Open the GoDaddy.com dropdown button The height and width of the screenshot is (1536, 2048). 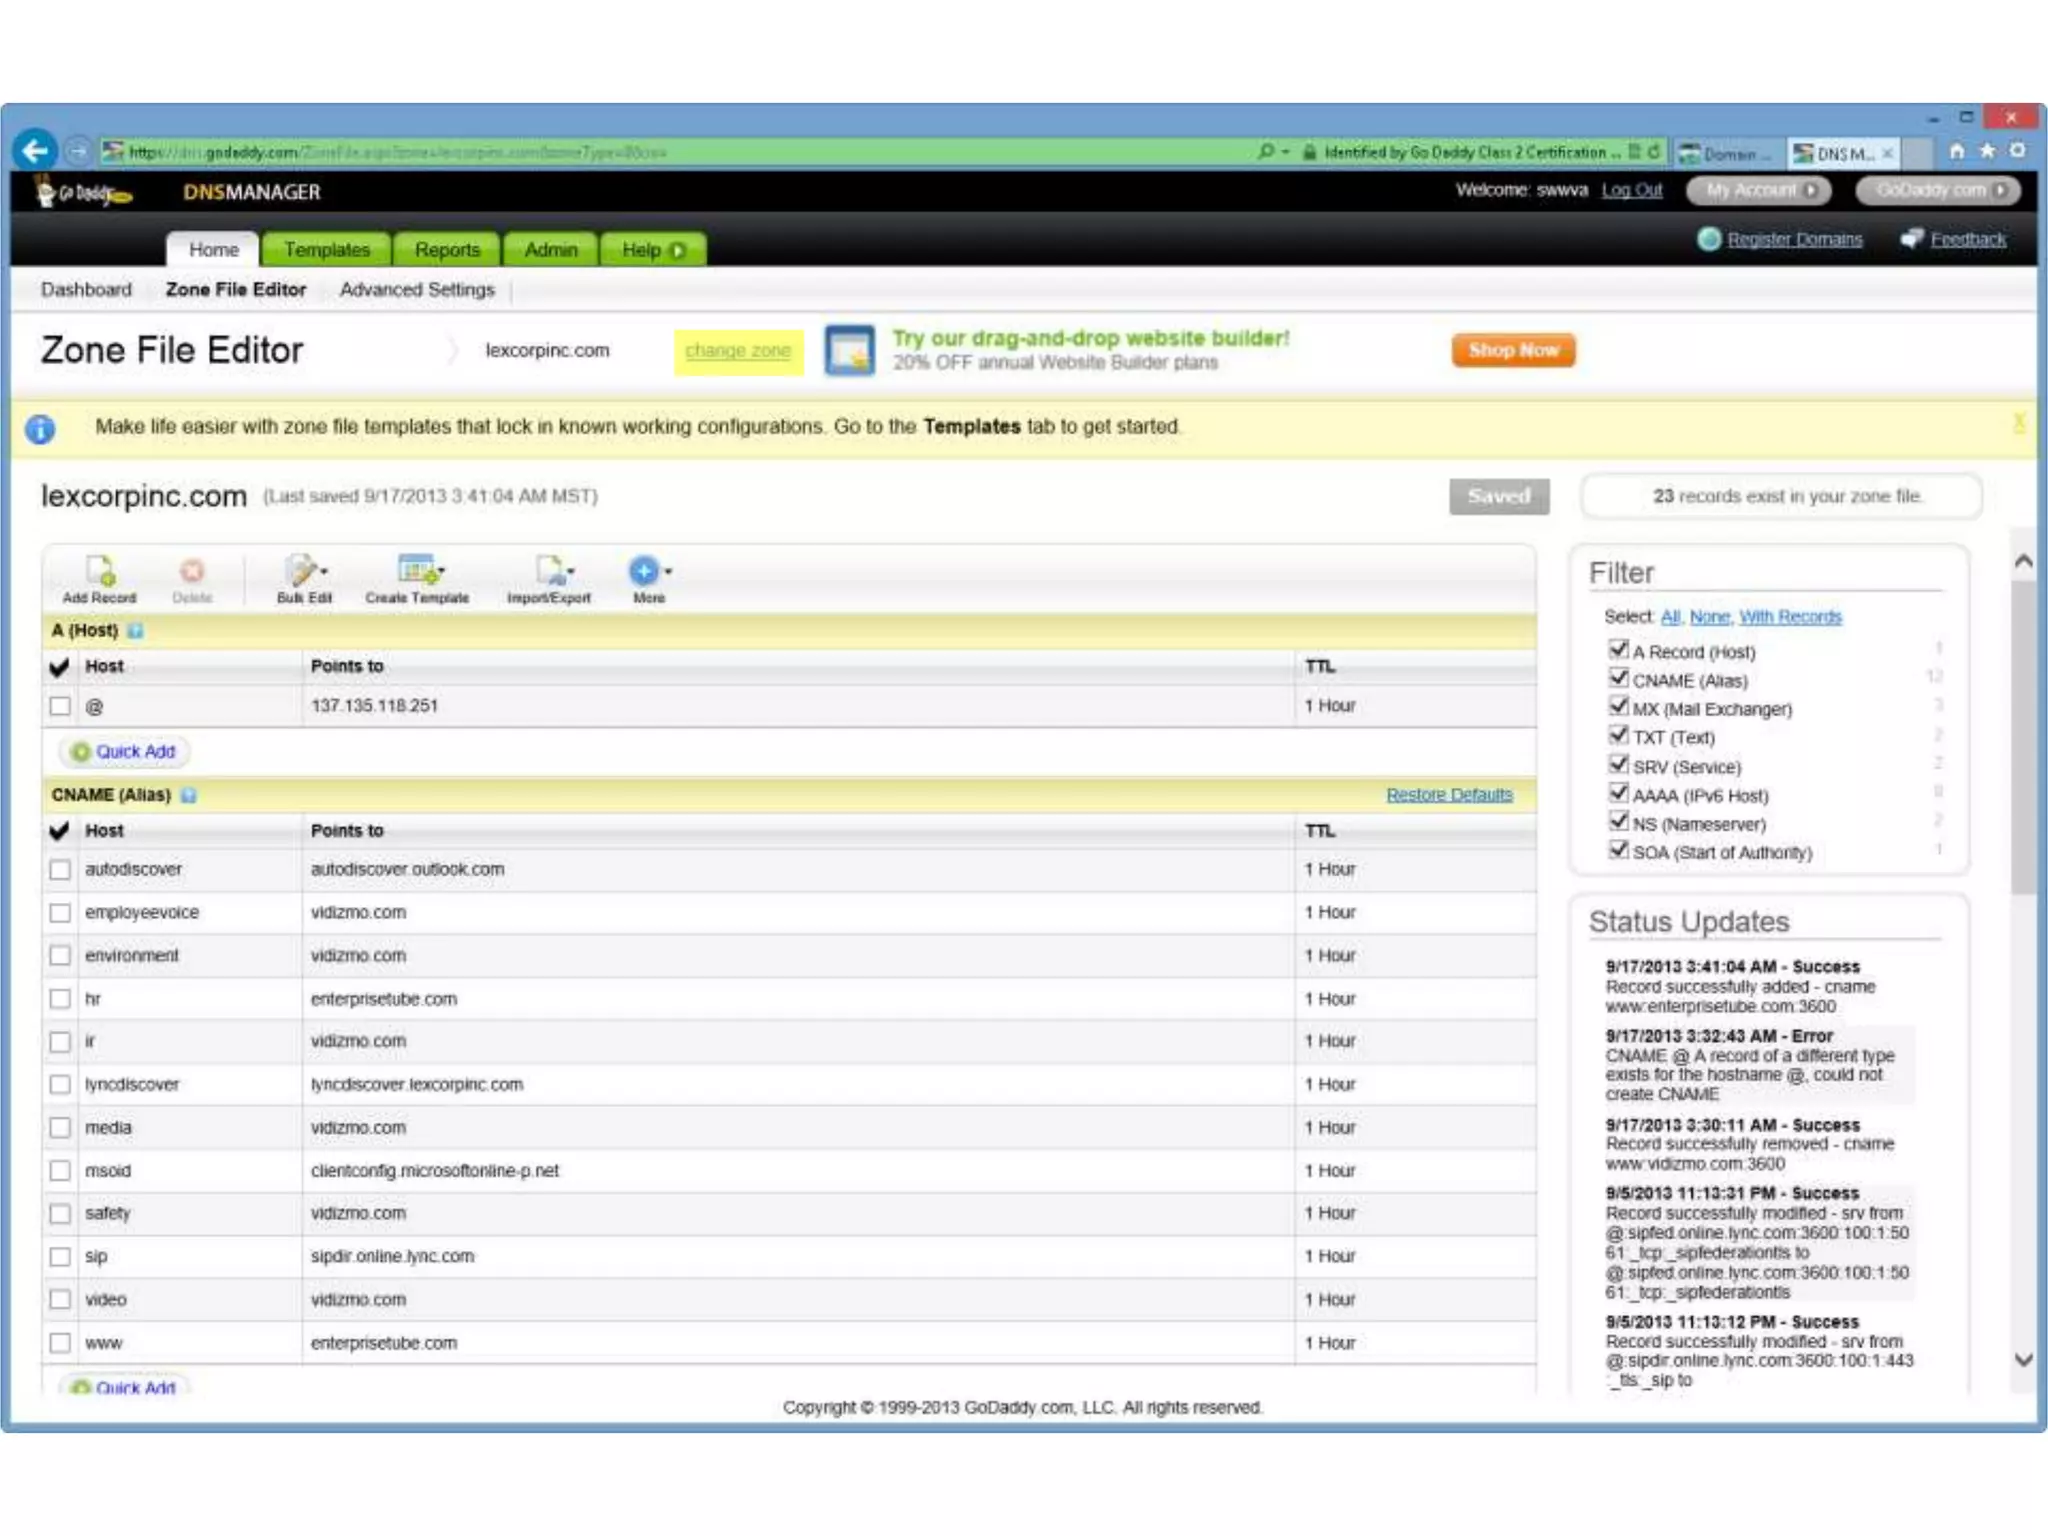click(x=1938, y=190)
